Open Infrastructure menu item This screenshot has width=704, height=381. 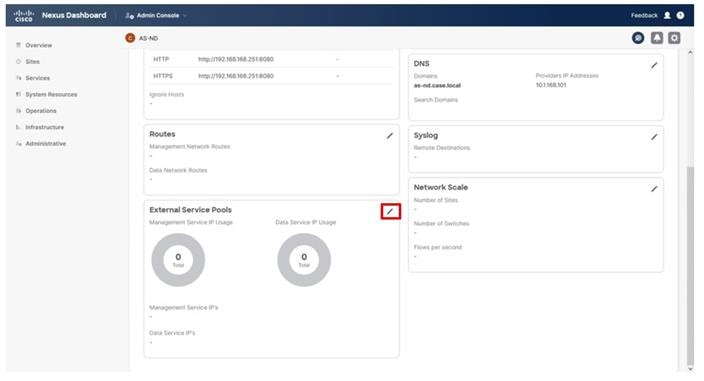pyautogui.click(x=44, y=127)
